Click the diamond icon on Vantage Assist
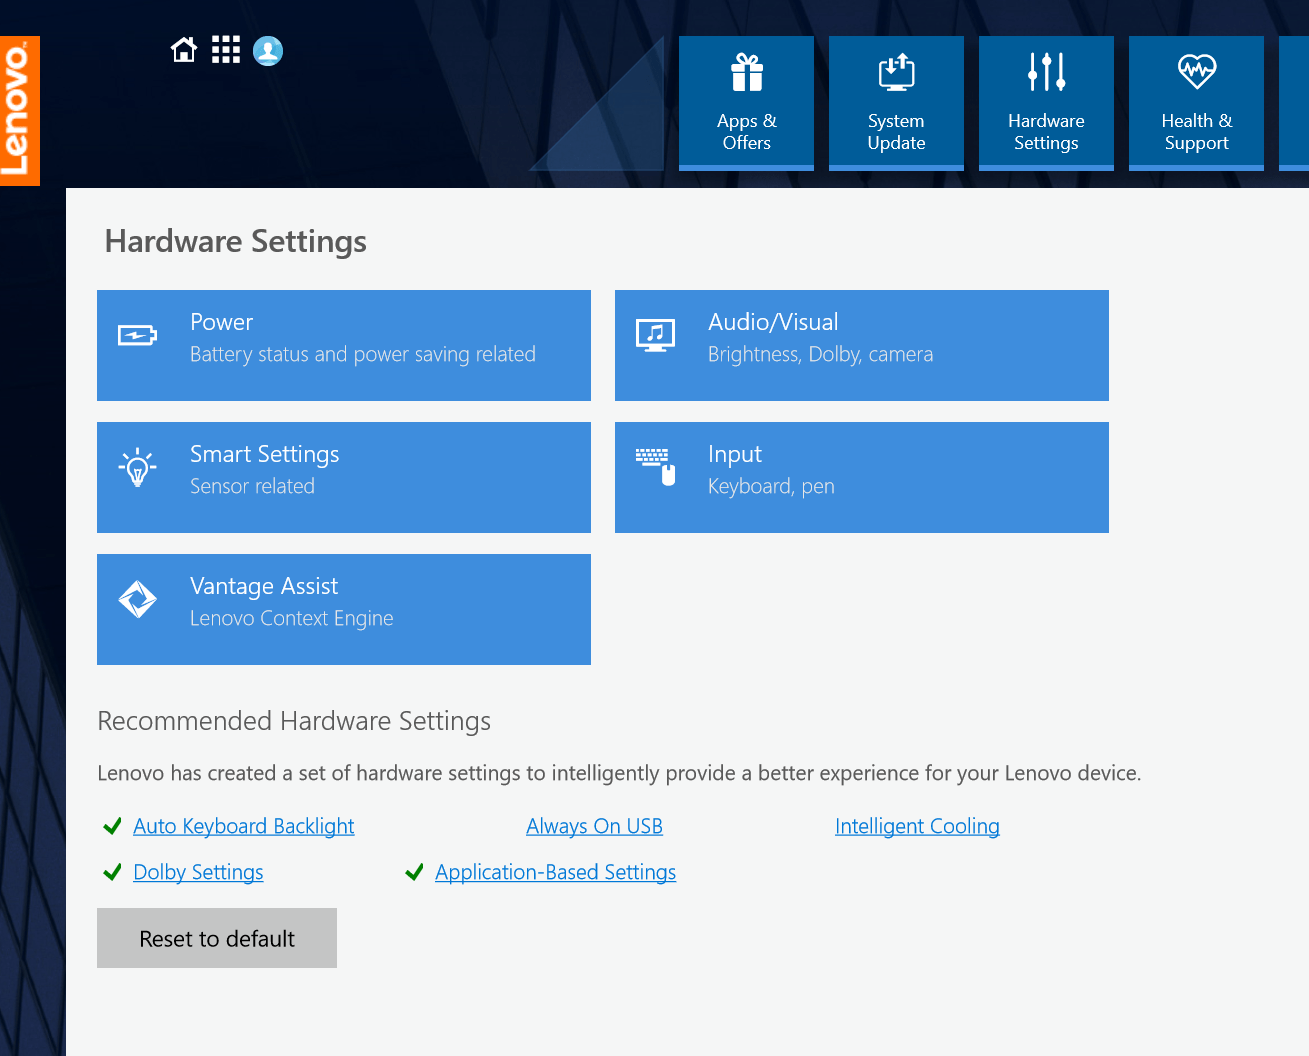This screenshot has width=1309, height=1056. click(138, 599)
